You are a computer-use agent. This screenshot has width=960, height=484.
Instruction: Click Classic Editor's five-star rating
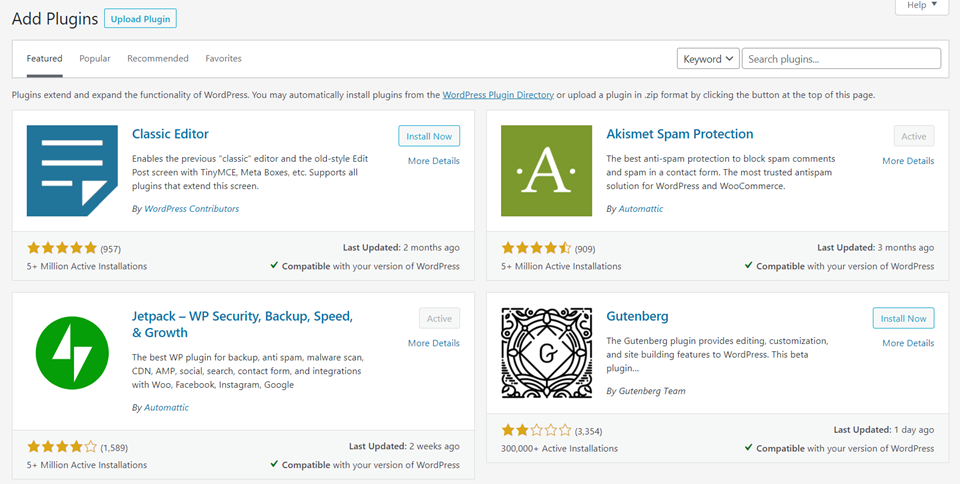click(x=62, y=248)
